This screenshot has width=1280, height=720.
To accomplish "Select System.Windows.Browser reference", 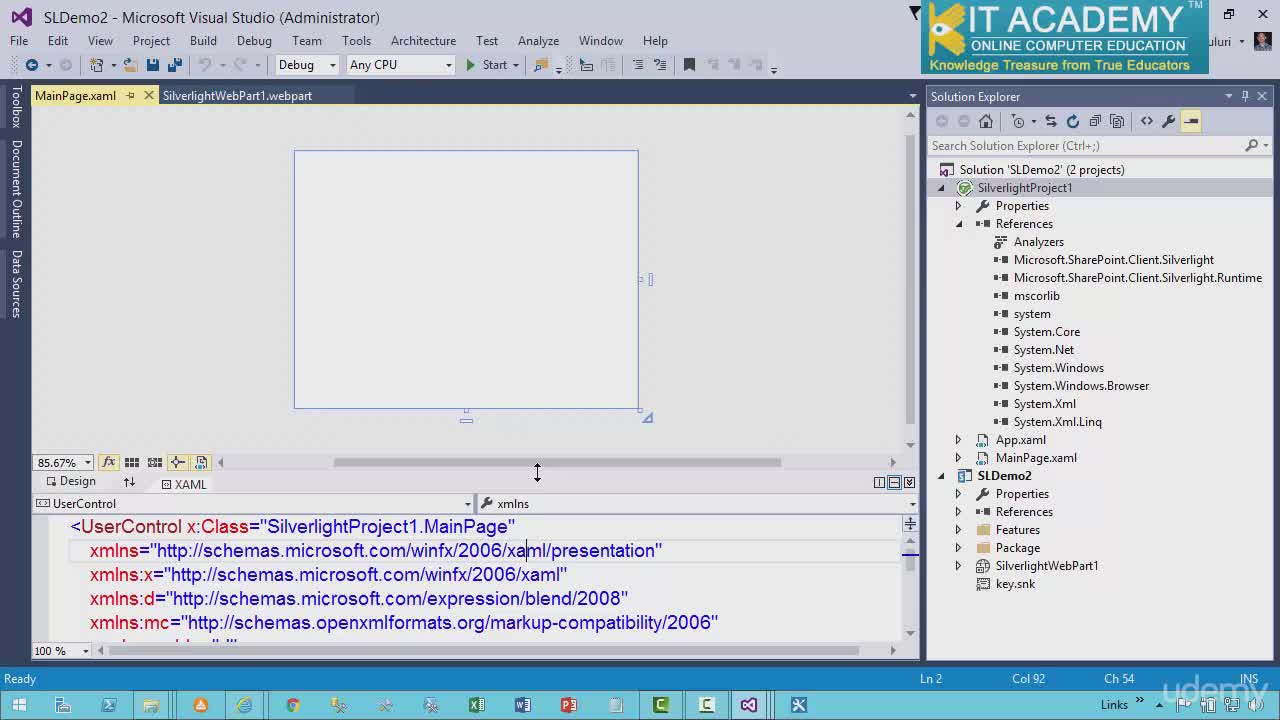I will coord(1081,386).
